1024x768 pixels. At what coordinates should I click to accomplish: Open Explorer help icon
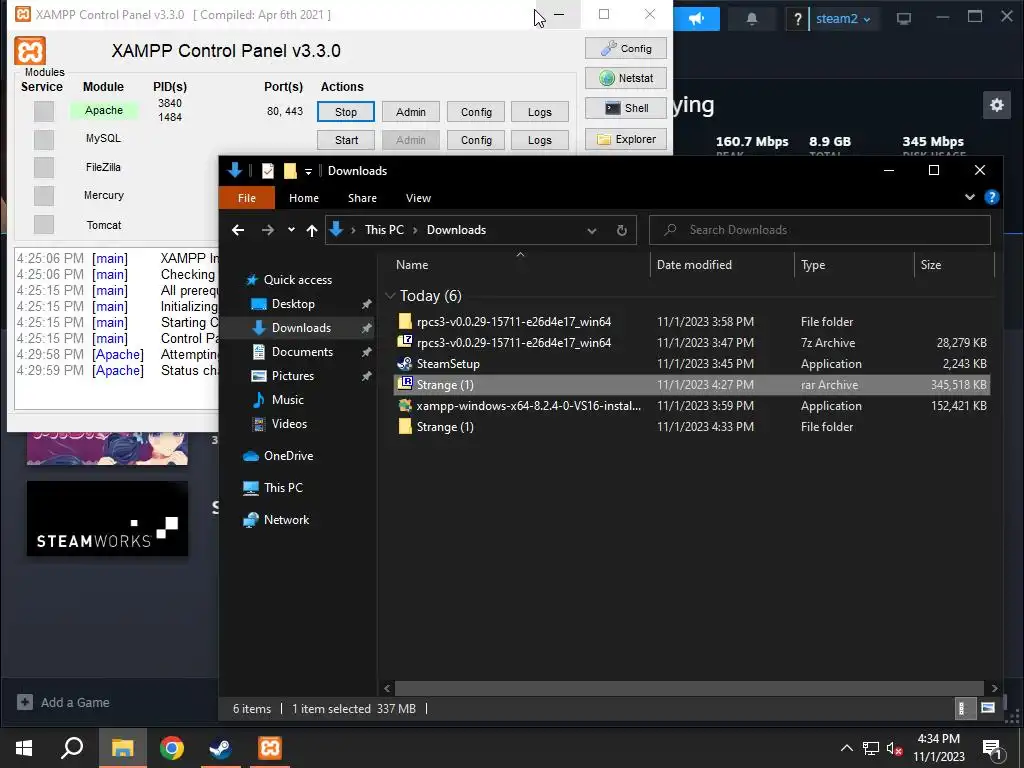click(x=991, y=197)
